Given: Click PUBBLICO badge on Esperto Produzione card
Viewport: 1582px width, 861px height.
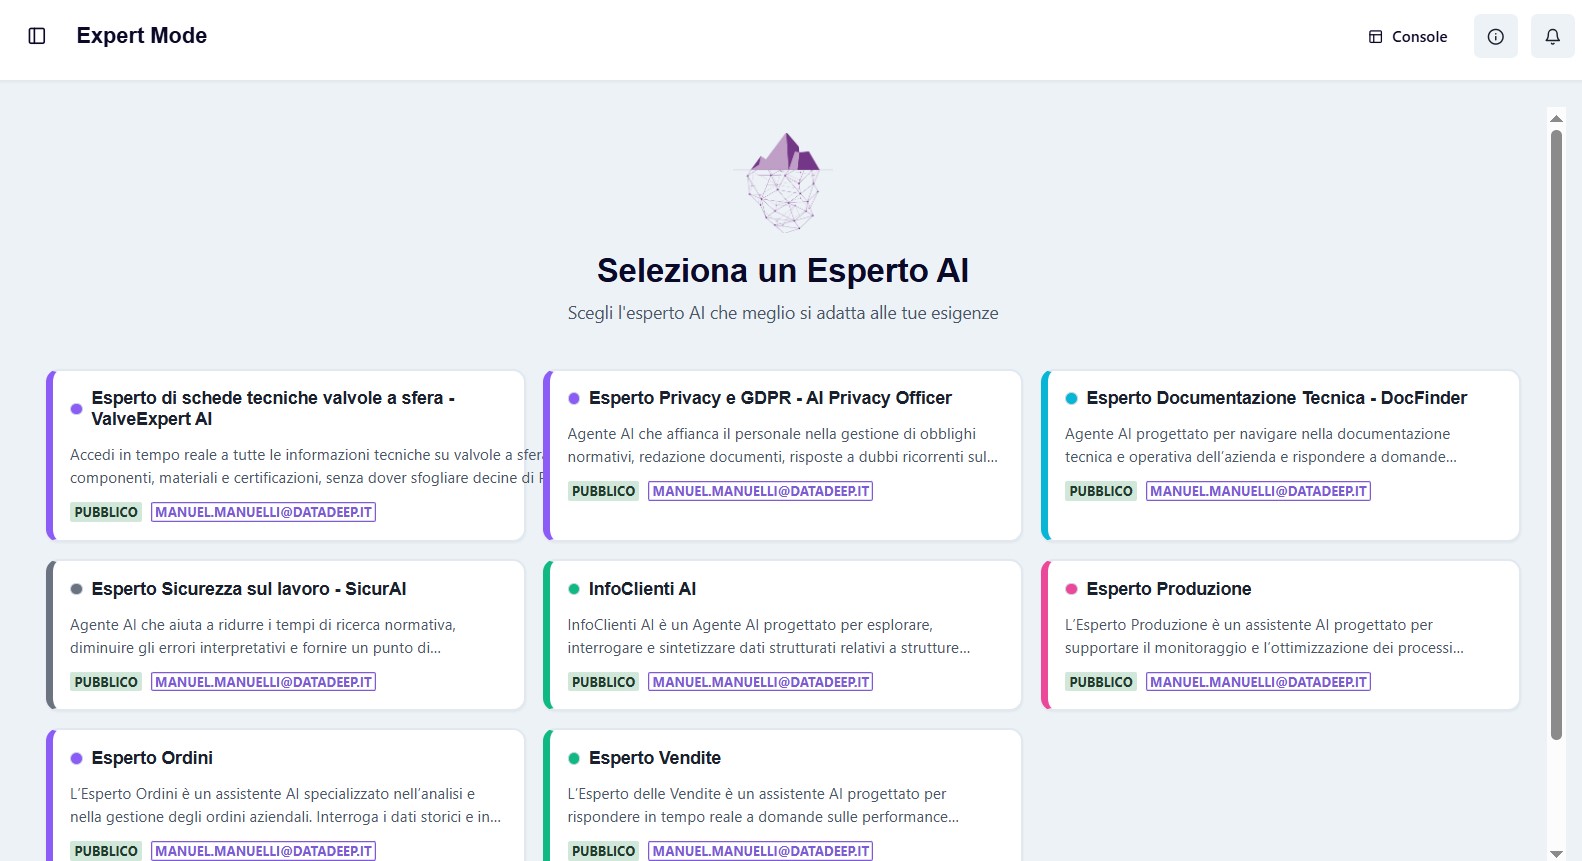Looking at the screenshot, I should pyautogui.click(x=1101, y=682).
